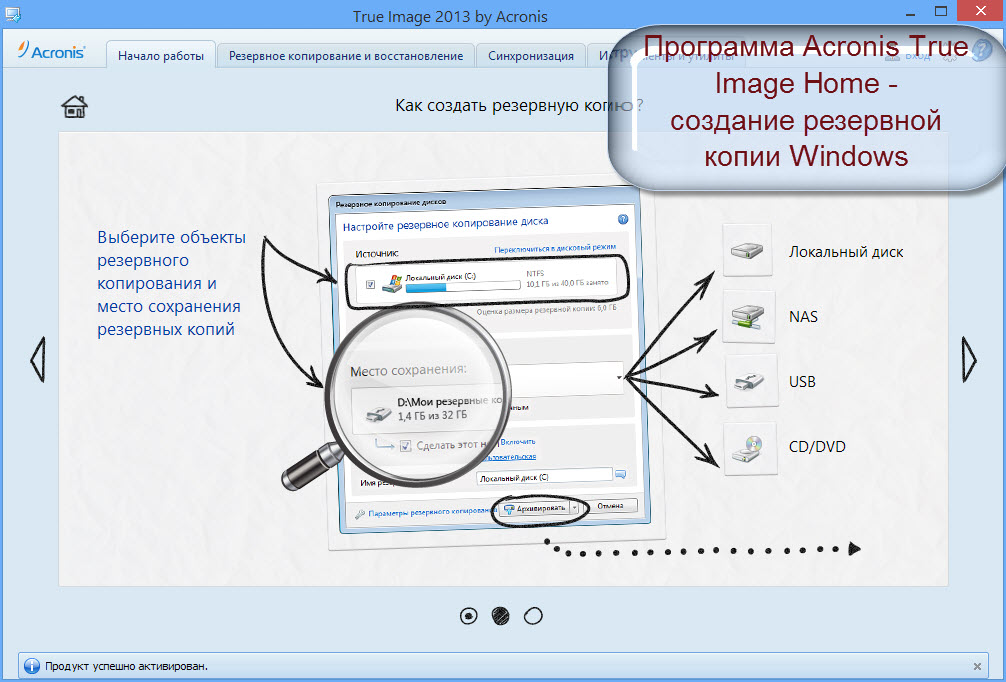This screenshot has height=682, width=1006.
Task: Open the arrow beside Архивировать button
Action: [575, 507]
